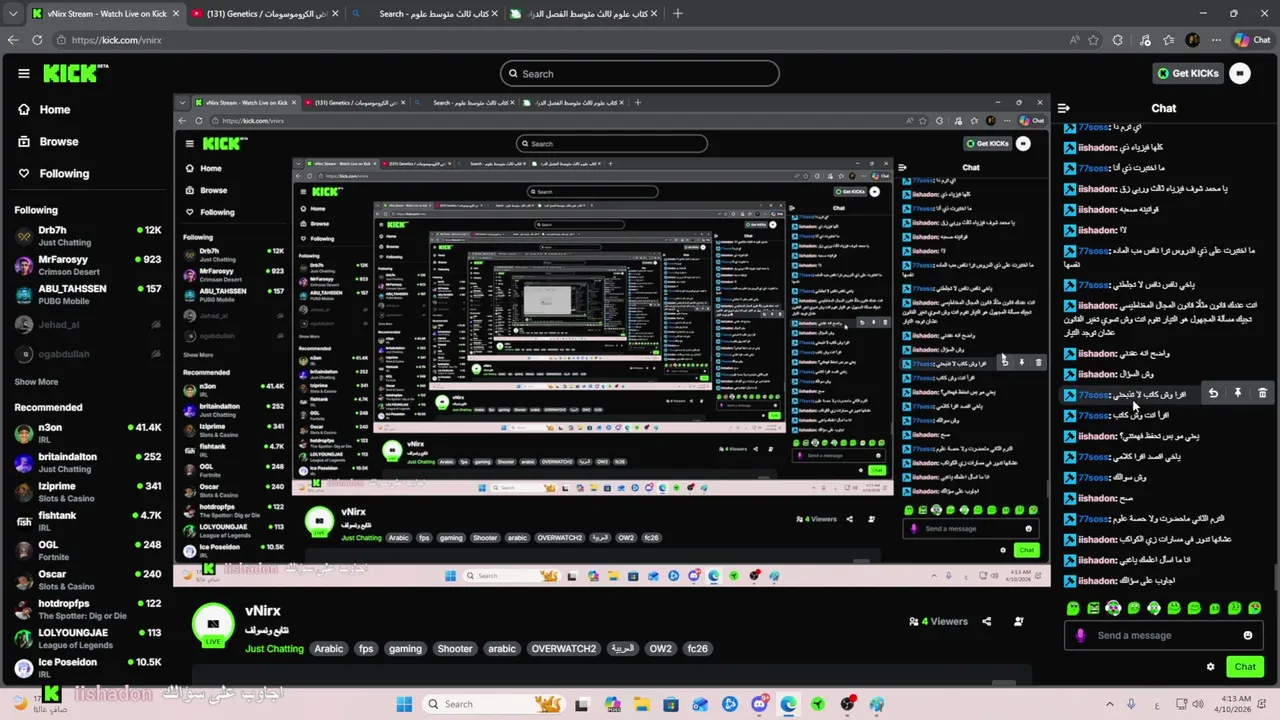
Task: Open Windows Start menu
Action: pyautogui.click(x=404, y=704)
